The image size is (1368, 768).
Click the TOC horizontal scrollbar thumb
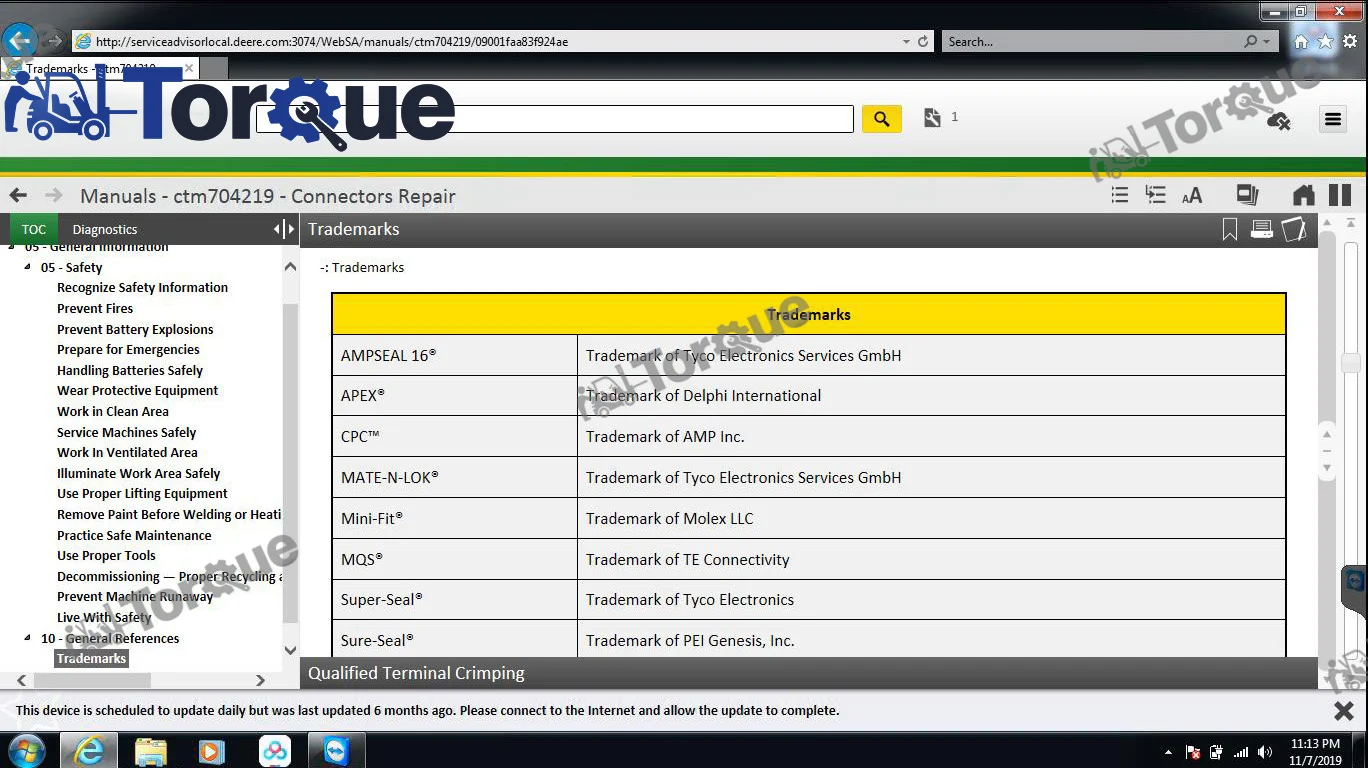click(x=92, y=680)
